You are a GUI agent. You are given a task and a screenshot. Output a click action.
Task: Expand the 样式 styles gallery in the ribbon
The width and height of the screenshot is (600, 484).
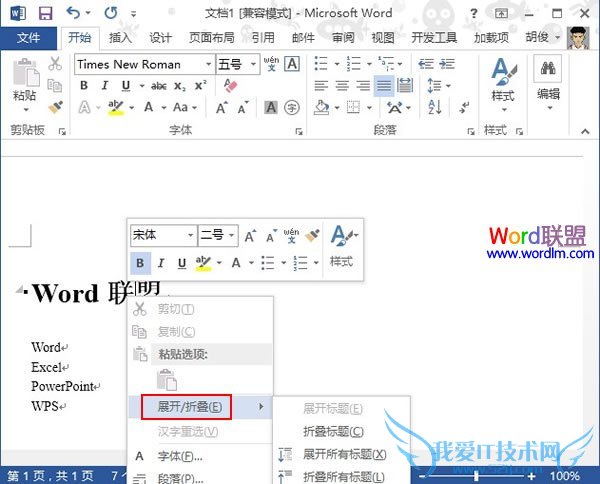(504, 110)
